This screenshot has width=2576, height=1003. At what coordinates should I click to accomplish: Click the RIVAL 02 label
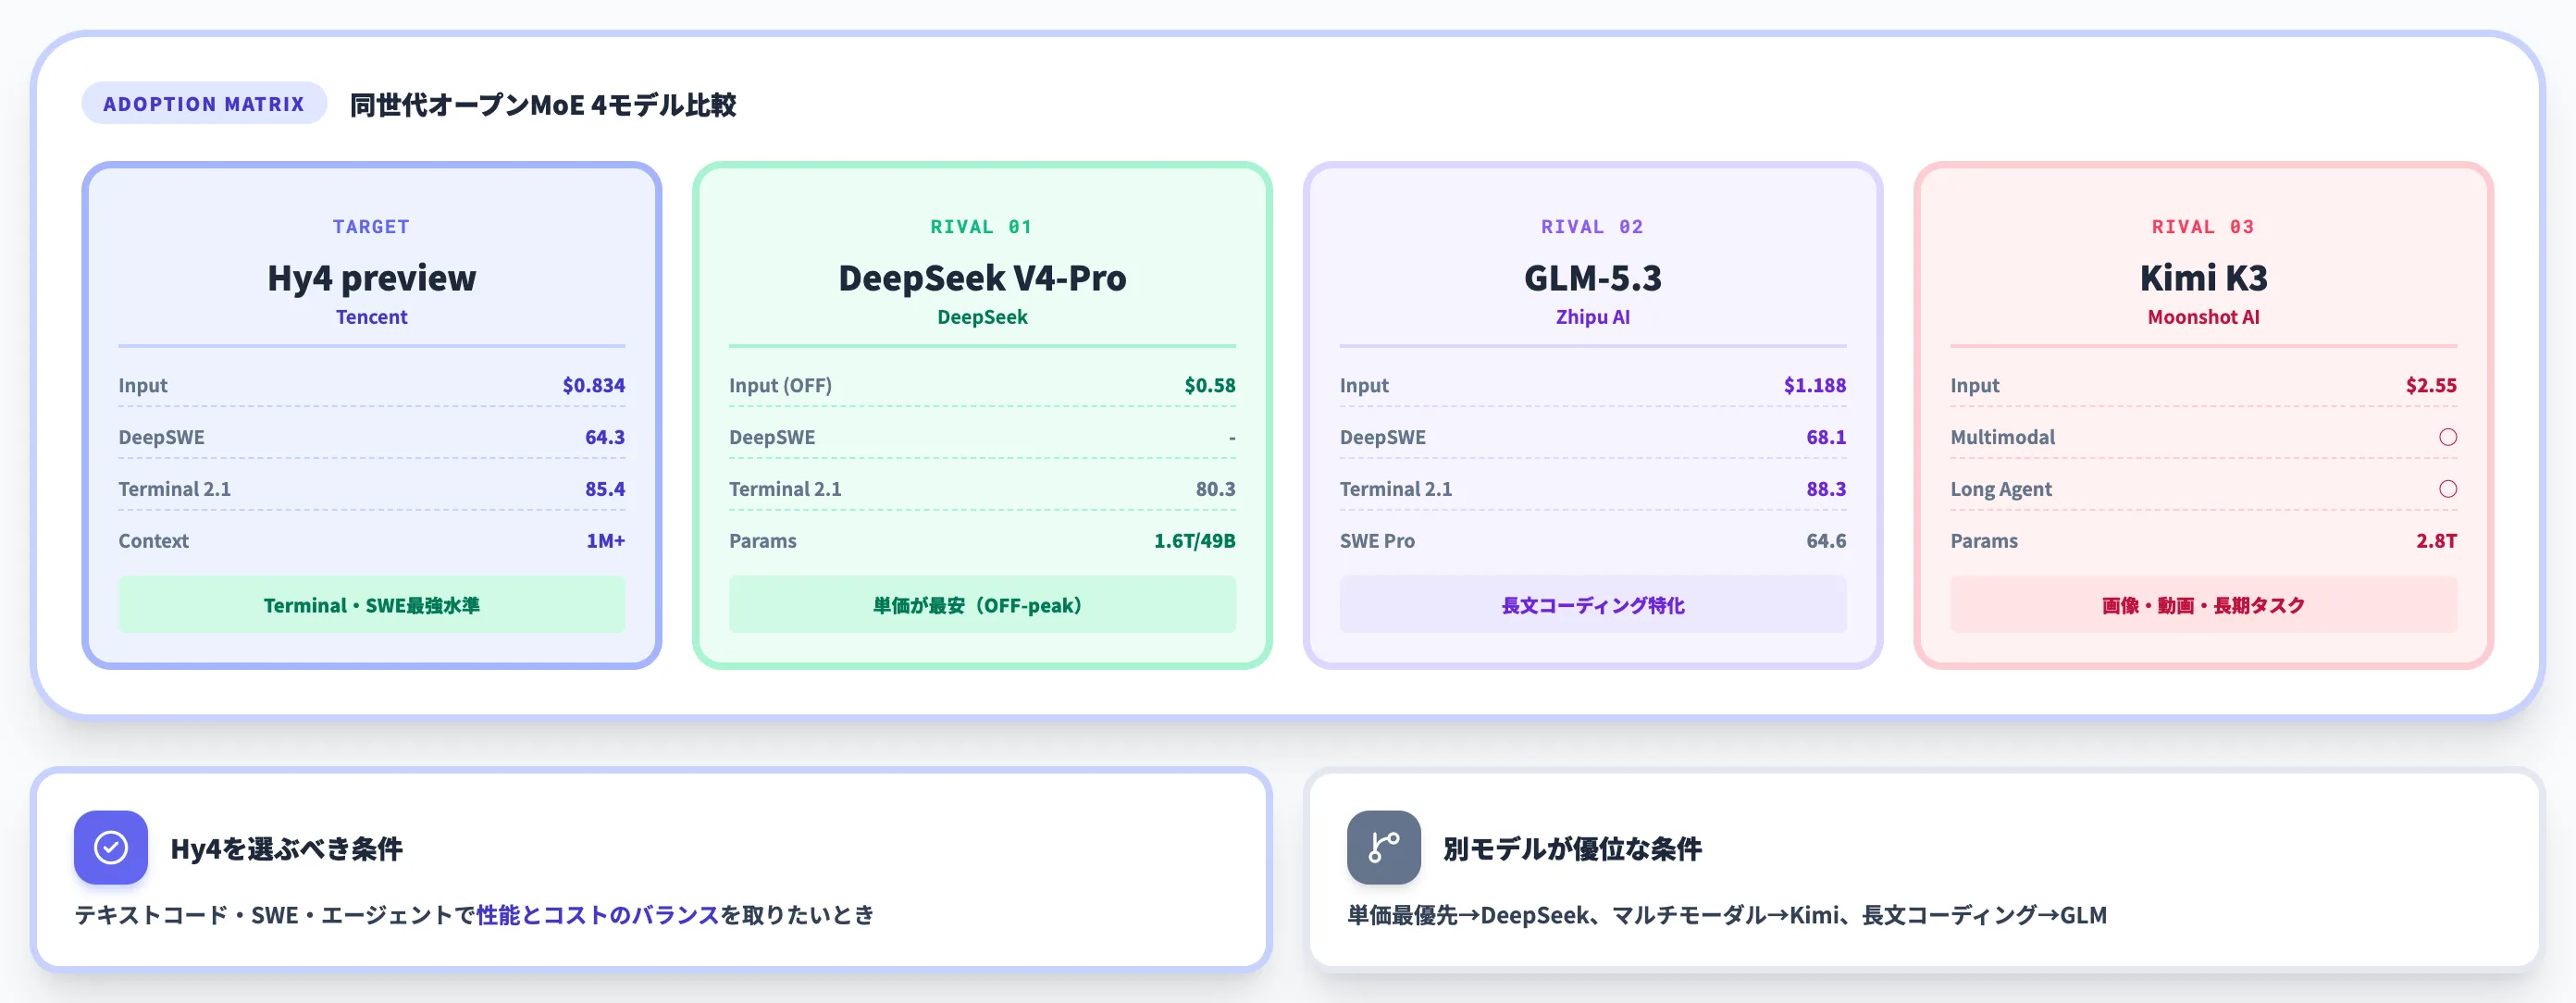pyautogui.click(x=1592, y=226)
